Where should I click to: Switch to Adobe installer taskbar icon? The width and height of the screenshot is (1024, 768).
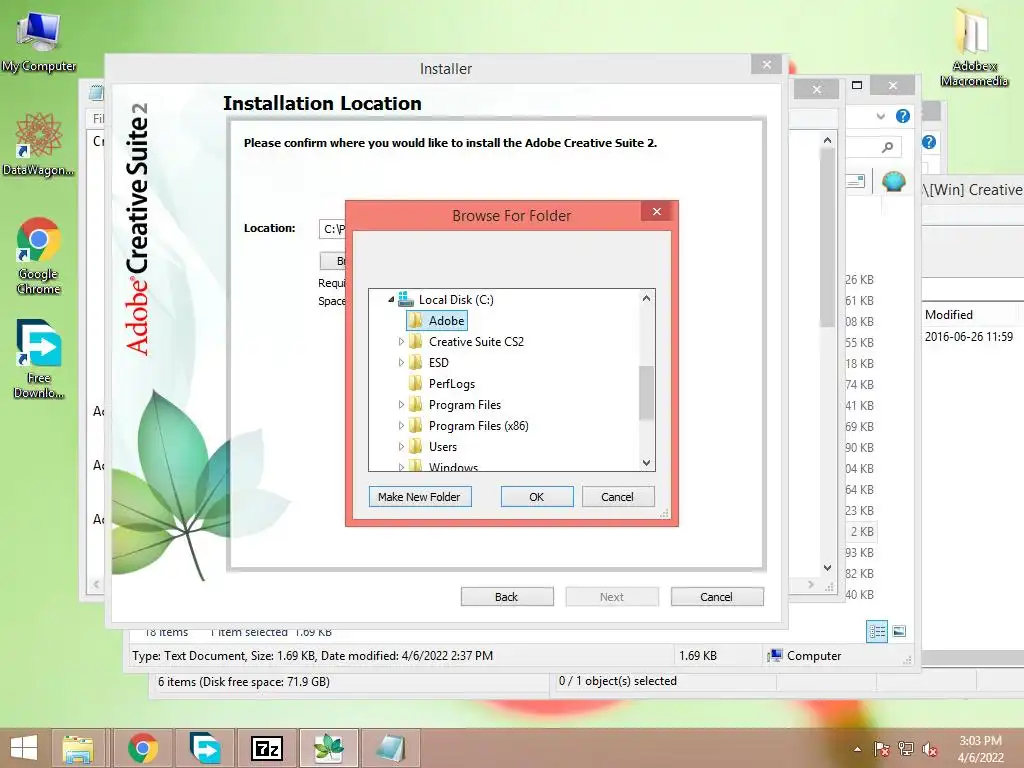tap(329, 748)
